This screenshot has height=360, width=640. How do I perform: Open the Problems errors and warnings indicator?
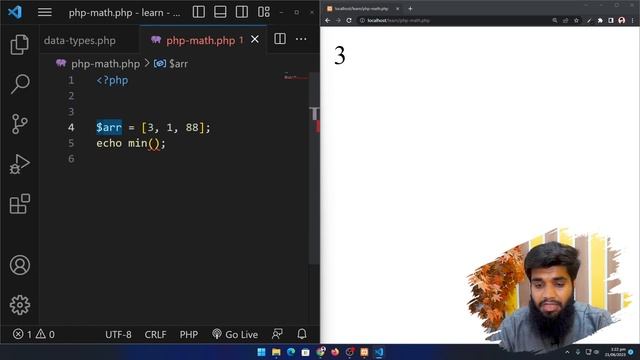coord(34,334)
